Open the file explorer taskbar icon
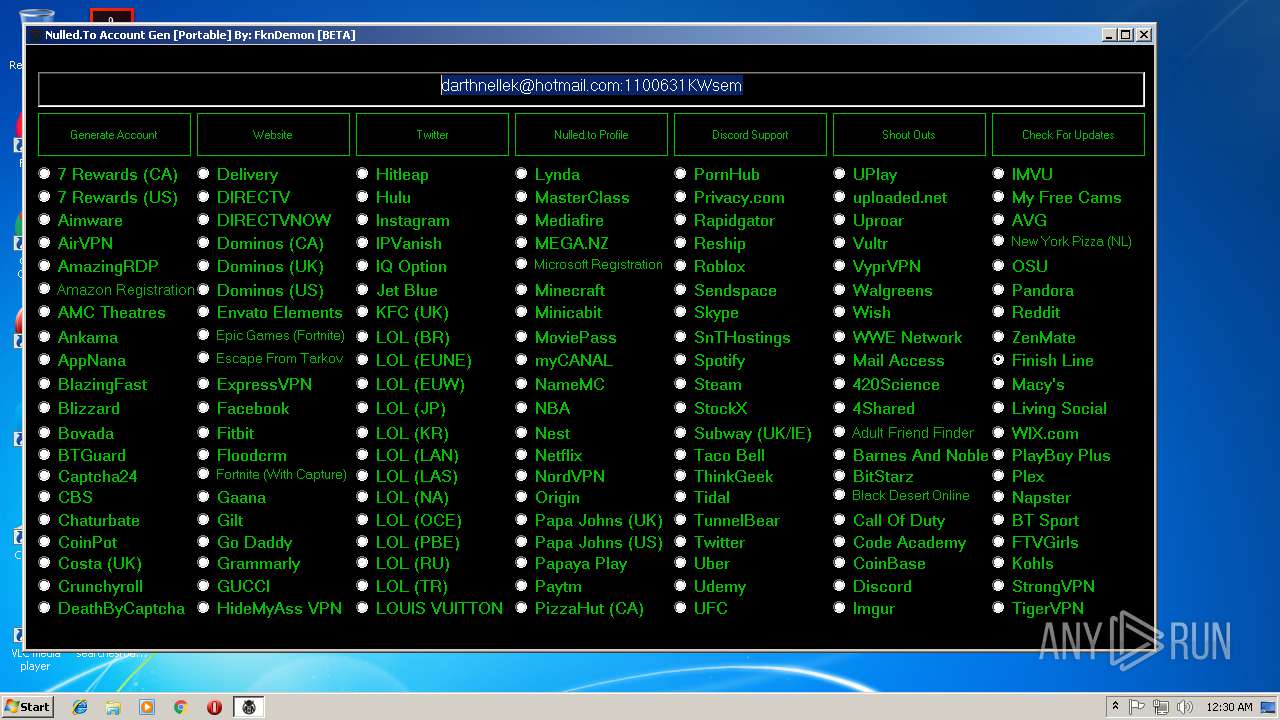1280x720 pixels. point(113,707)
